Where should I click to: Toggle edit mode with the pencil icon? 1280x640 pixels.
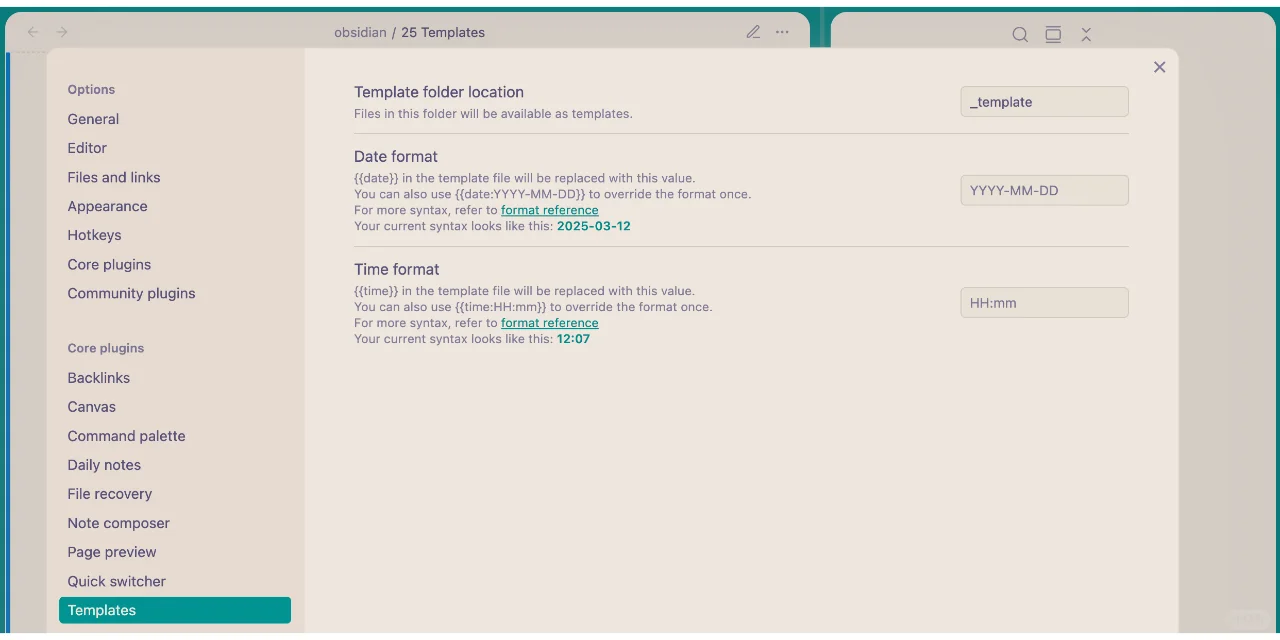(x=753, y=32)
